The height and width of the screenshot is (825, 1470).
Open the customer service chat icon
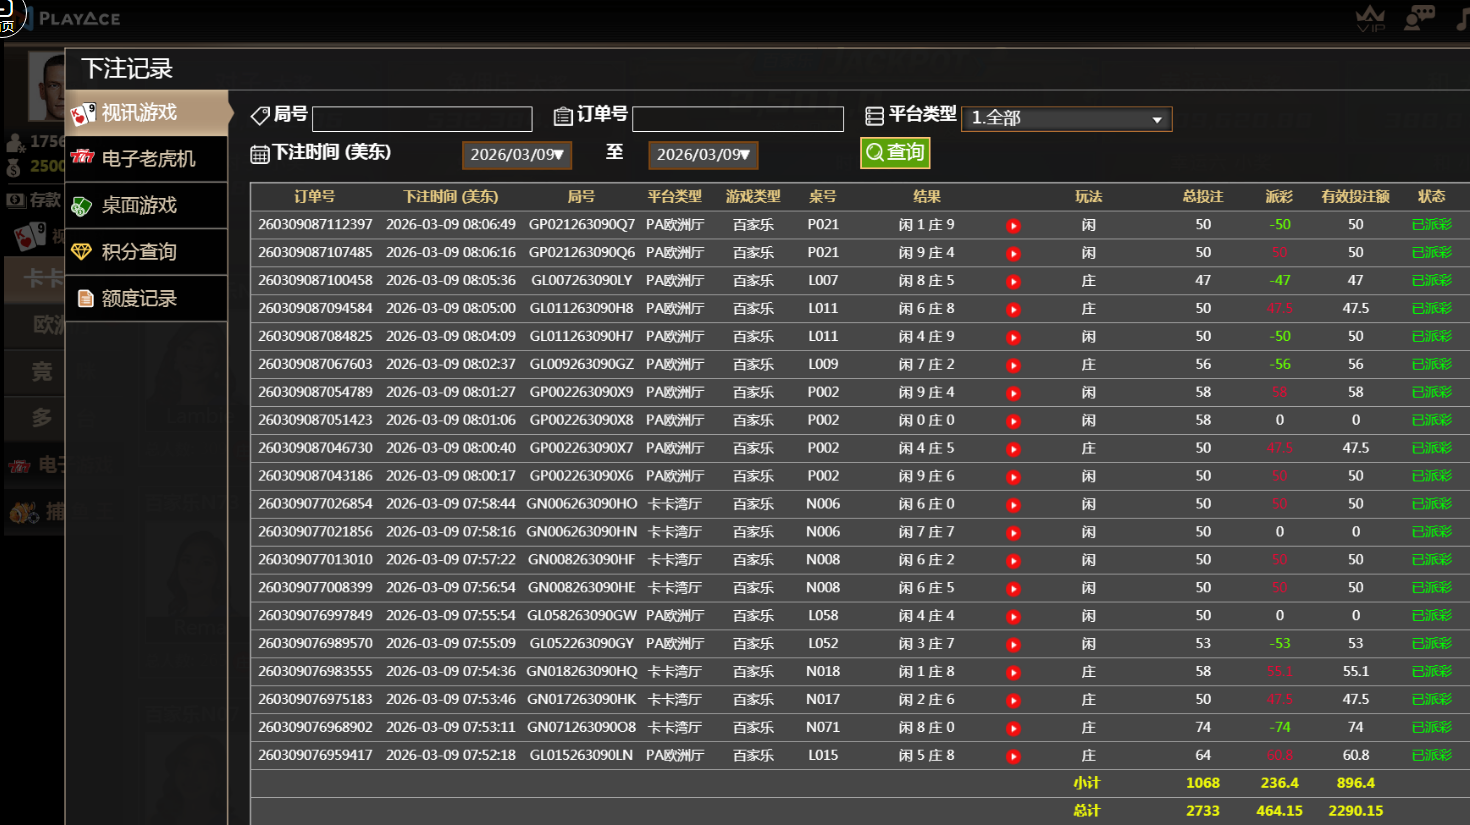pyautogui.click(x=1420, y=17)
